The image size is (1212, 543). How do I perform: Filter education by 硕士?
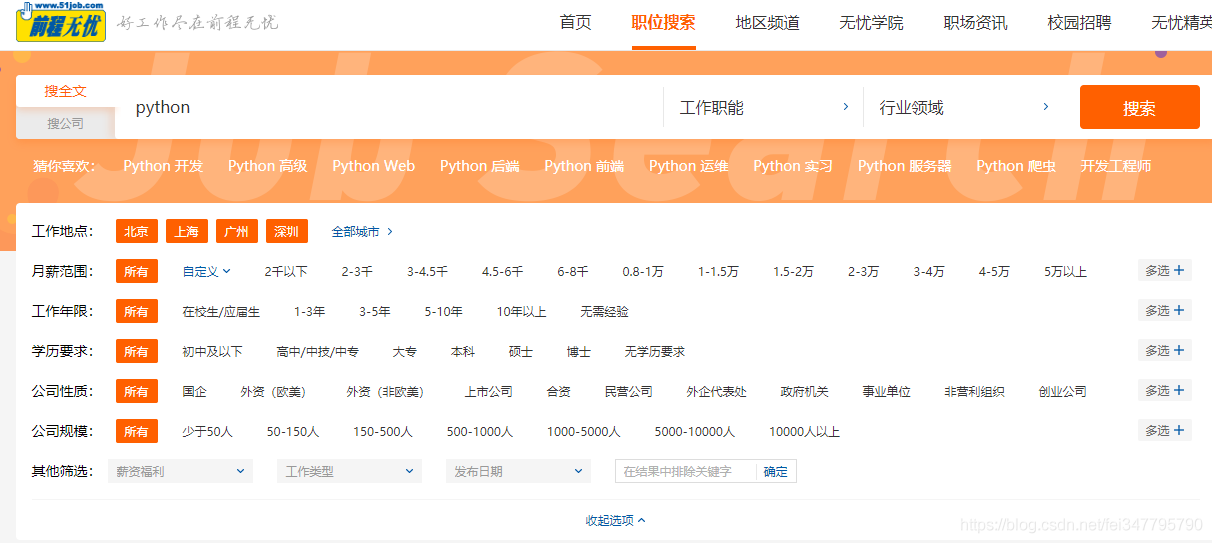[x=521, y=351]
